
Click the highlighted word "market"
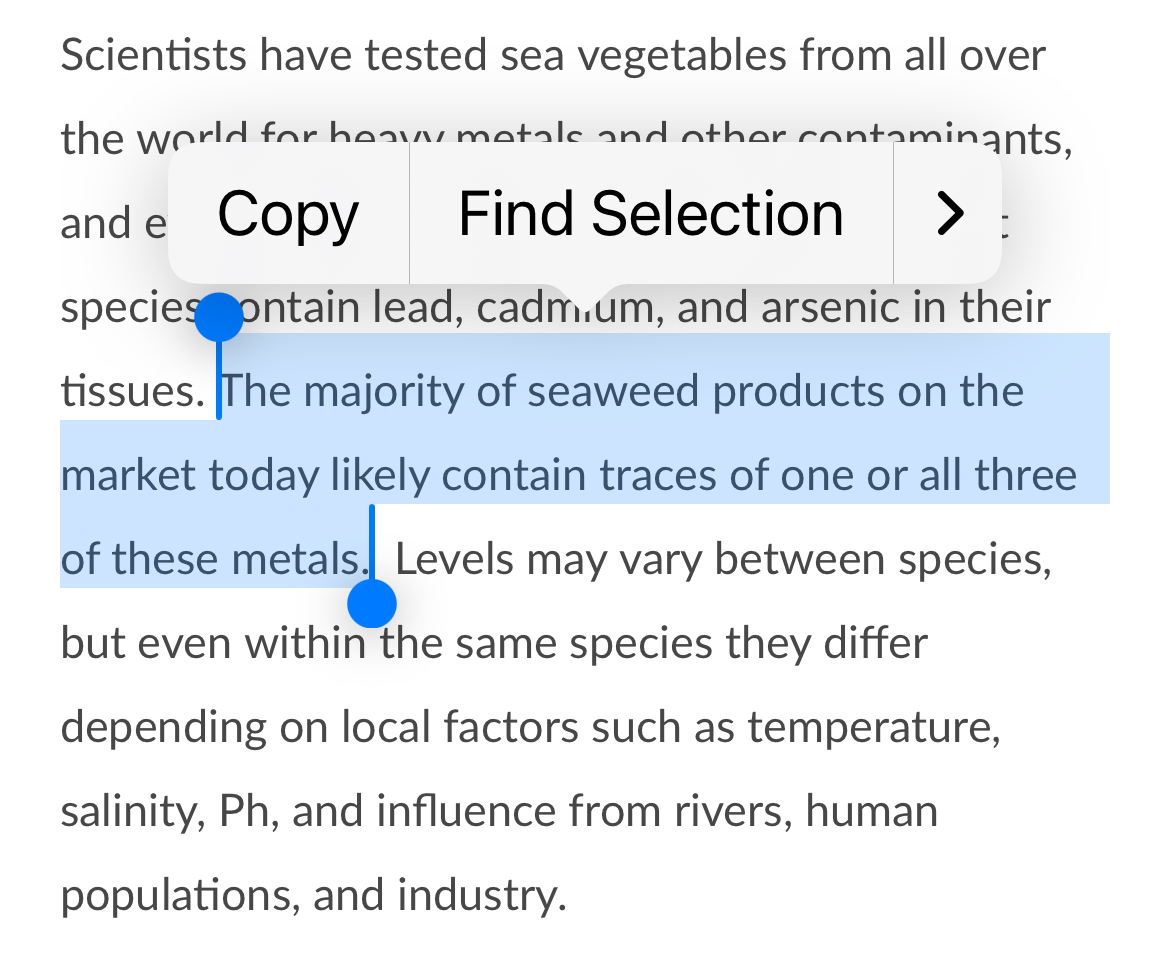point(128,476)
